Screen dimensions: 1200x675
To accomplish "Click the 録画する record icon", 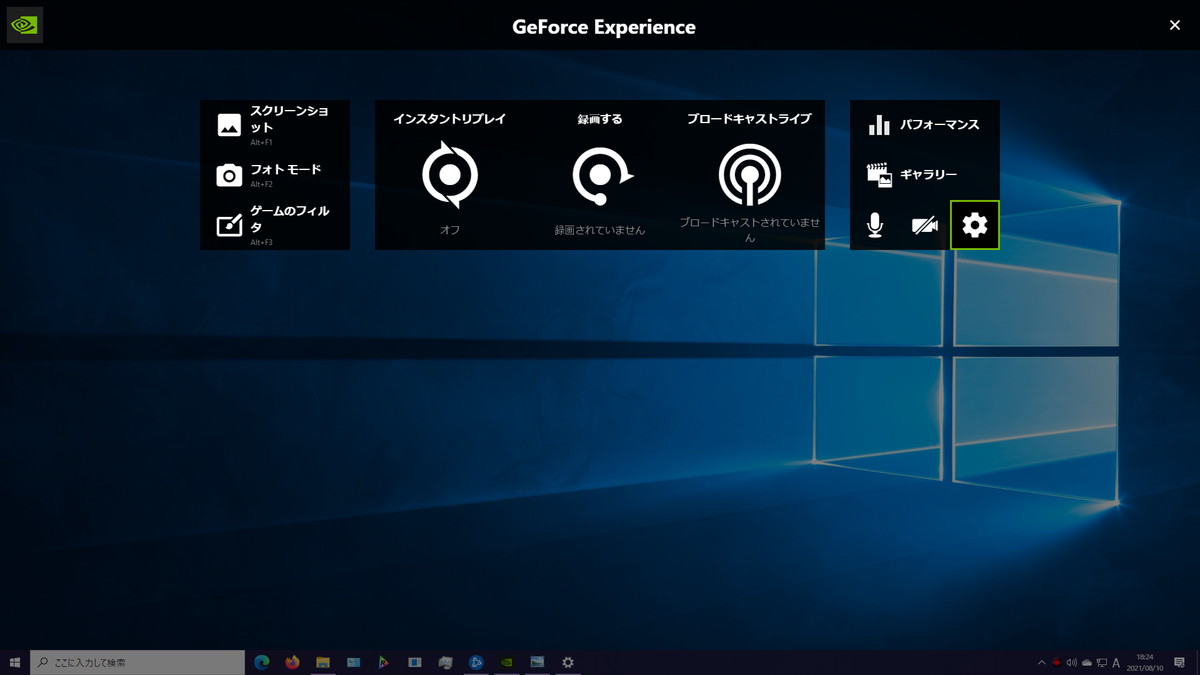I will click(601, 176).
